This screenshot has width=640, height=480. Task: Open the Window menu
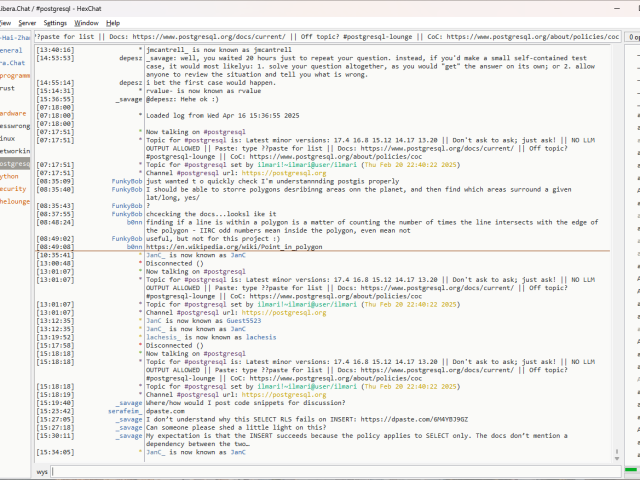pos(87,22)
